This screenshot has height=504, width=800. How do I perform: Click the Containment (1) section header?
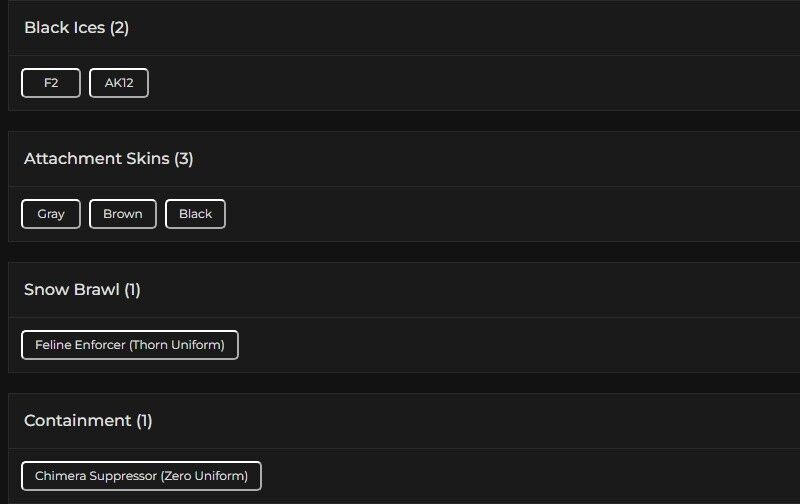click(x=400, y=421)
